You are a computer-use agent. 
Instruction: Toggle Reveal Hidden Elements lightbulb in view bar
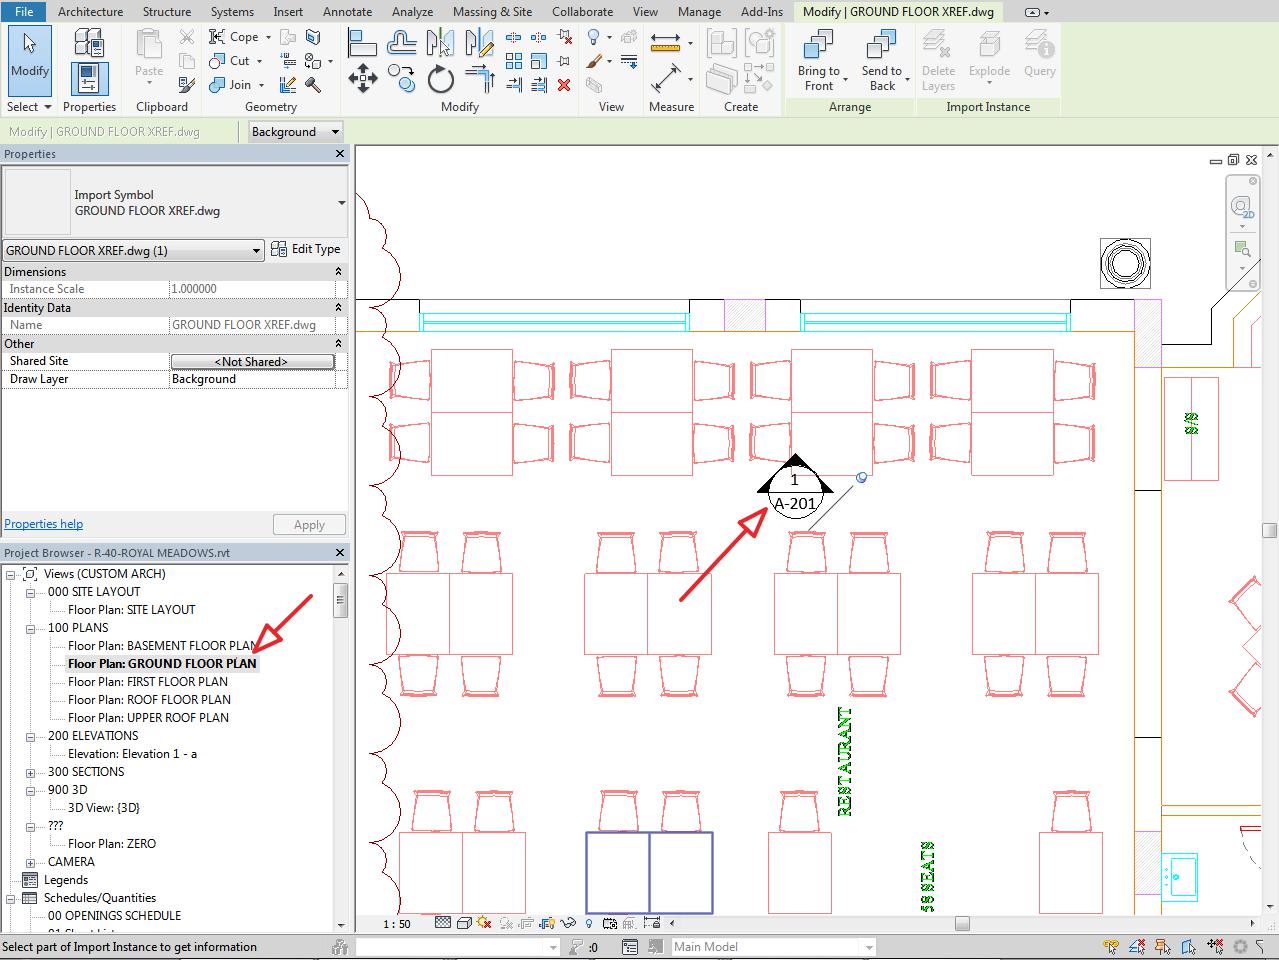coord(588,923)
